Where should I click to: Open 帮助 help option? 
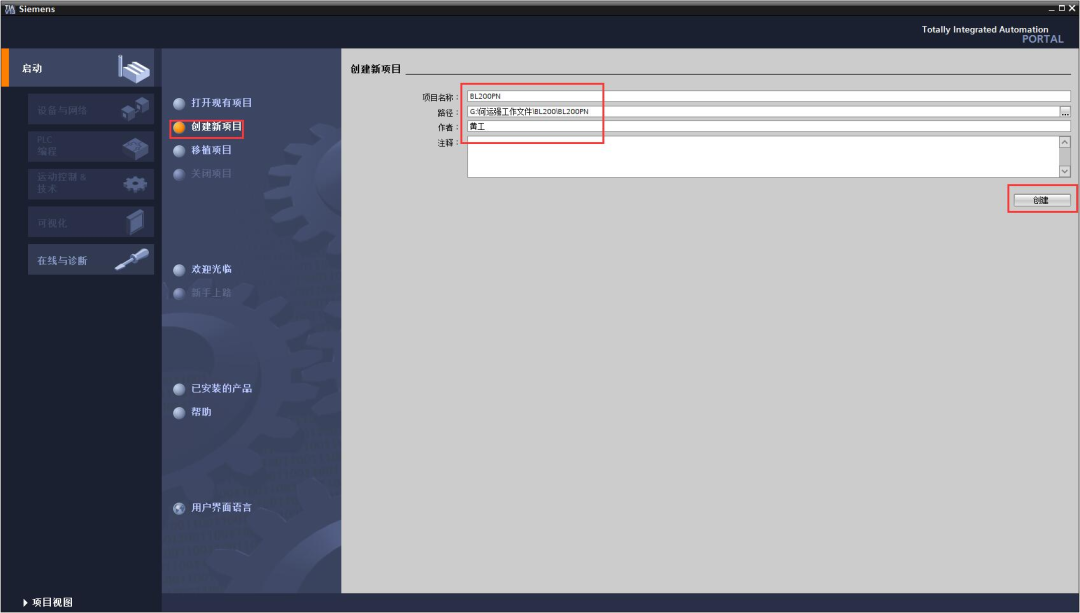click(201, 412)
